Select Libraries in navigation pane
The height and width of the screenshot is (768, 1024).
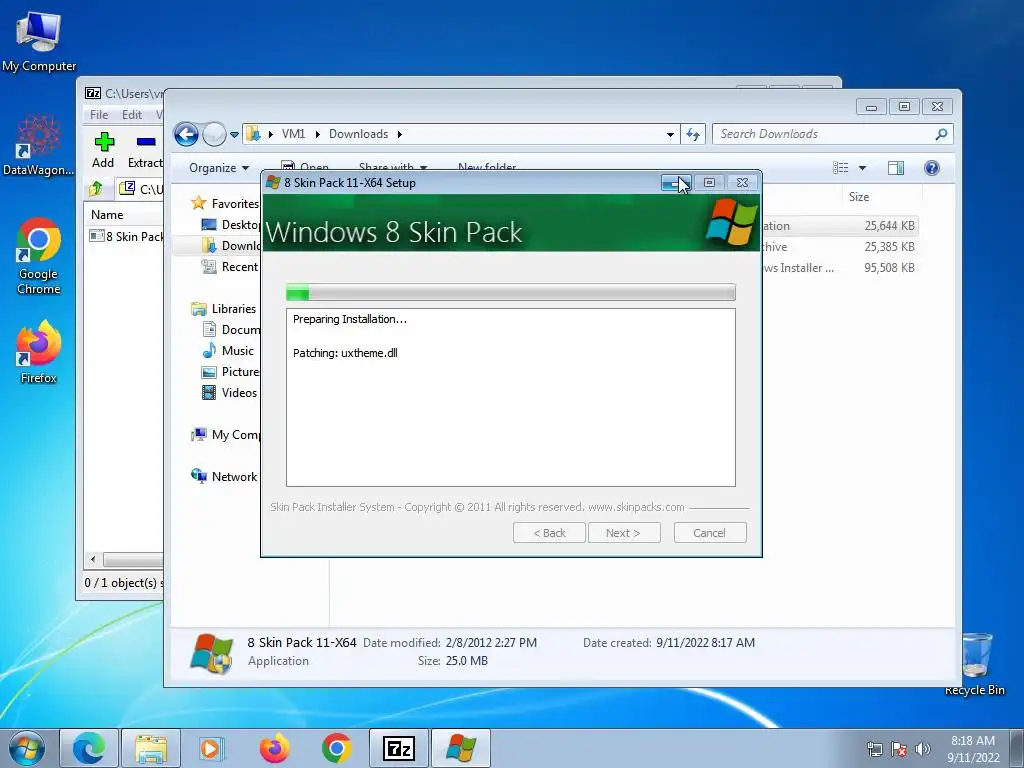223,309
